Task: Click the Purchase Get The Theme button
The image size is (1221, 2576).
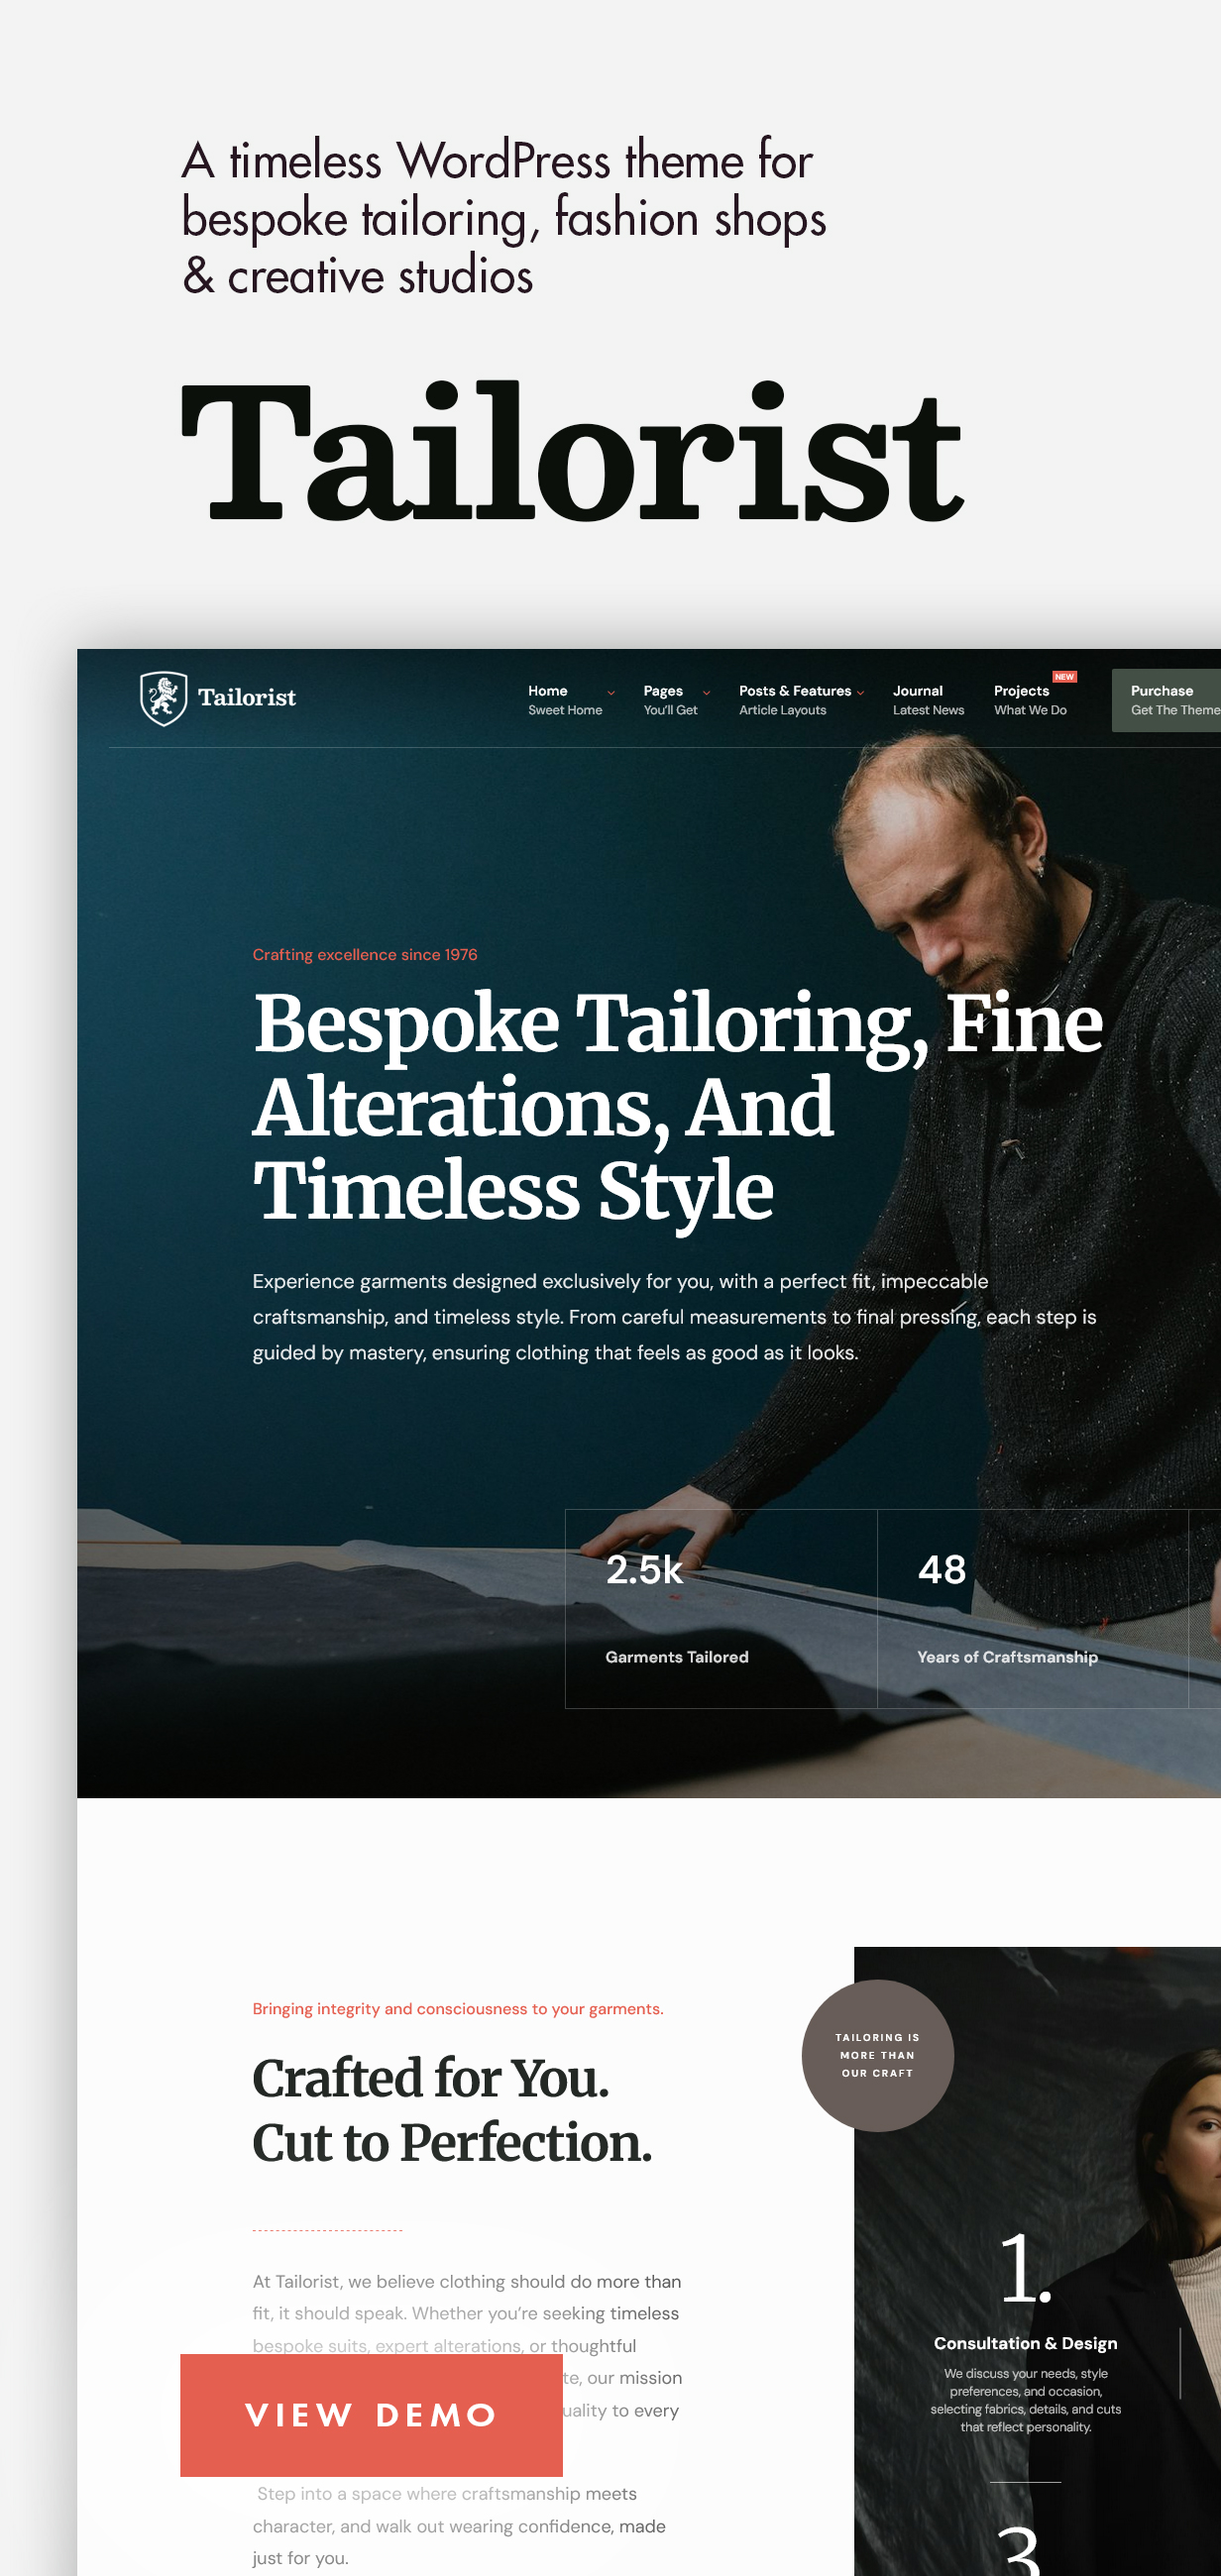Action: tap(1166, 700)
